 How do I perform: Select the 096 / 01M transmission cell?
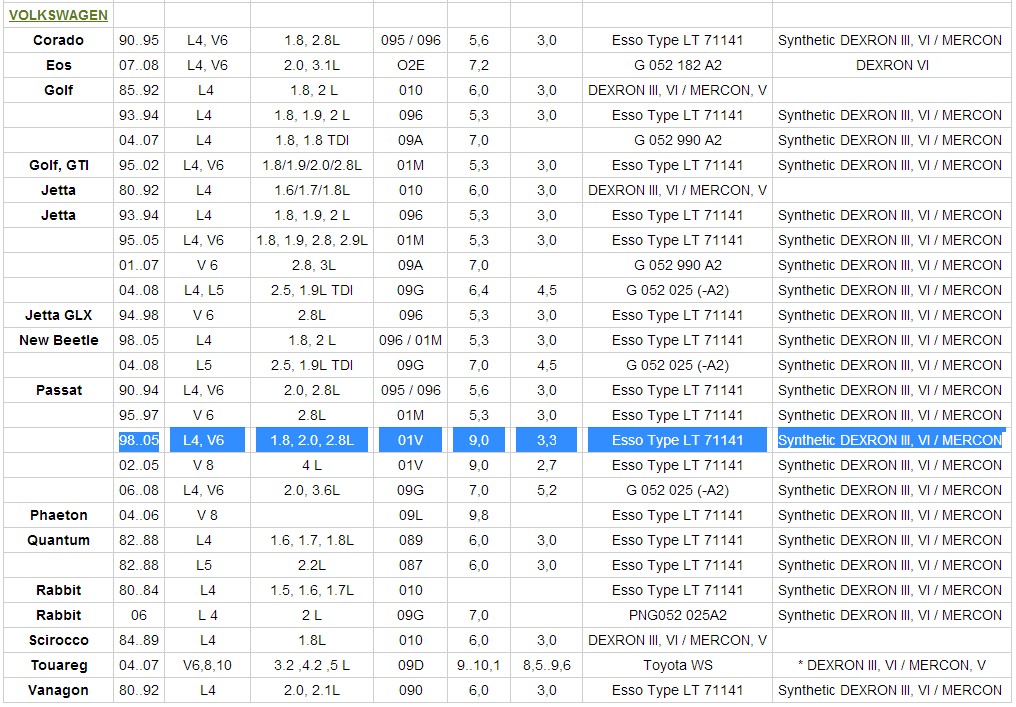pyautogui.click(x=410, y=340)
